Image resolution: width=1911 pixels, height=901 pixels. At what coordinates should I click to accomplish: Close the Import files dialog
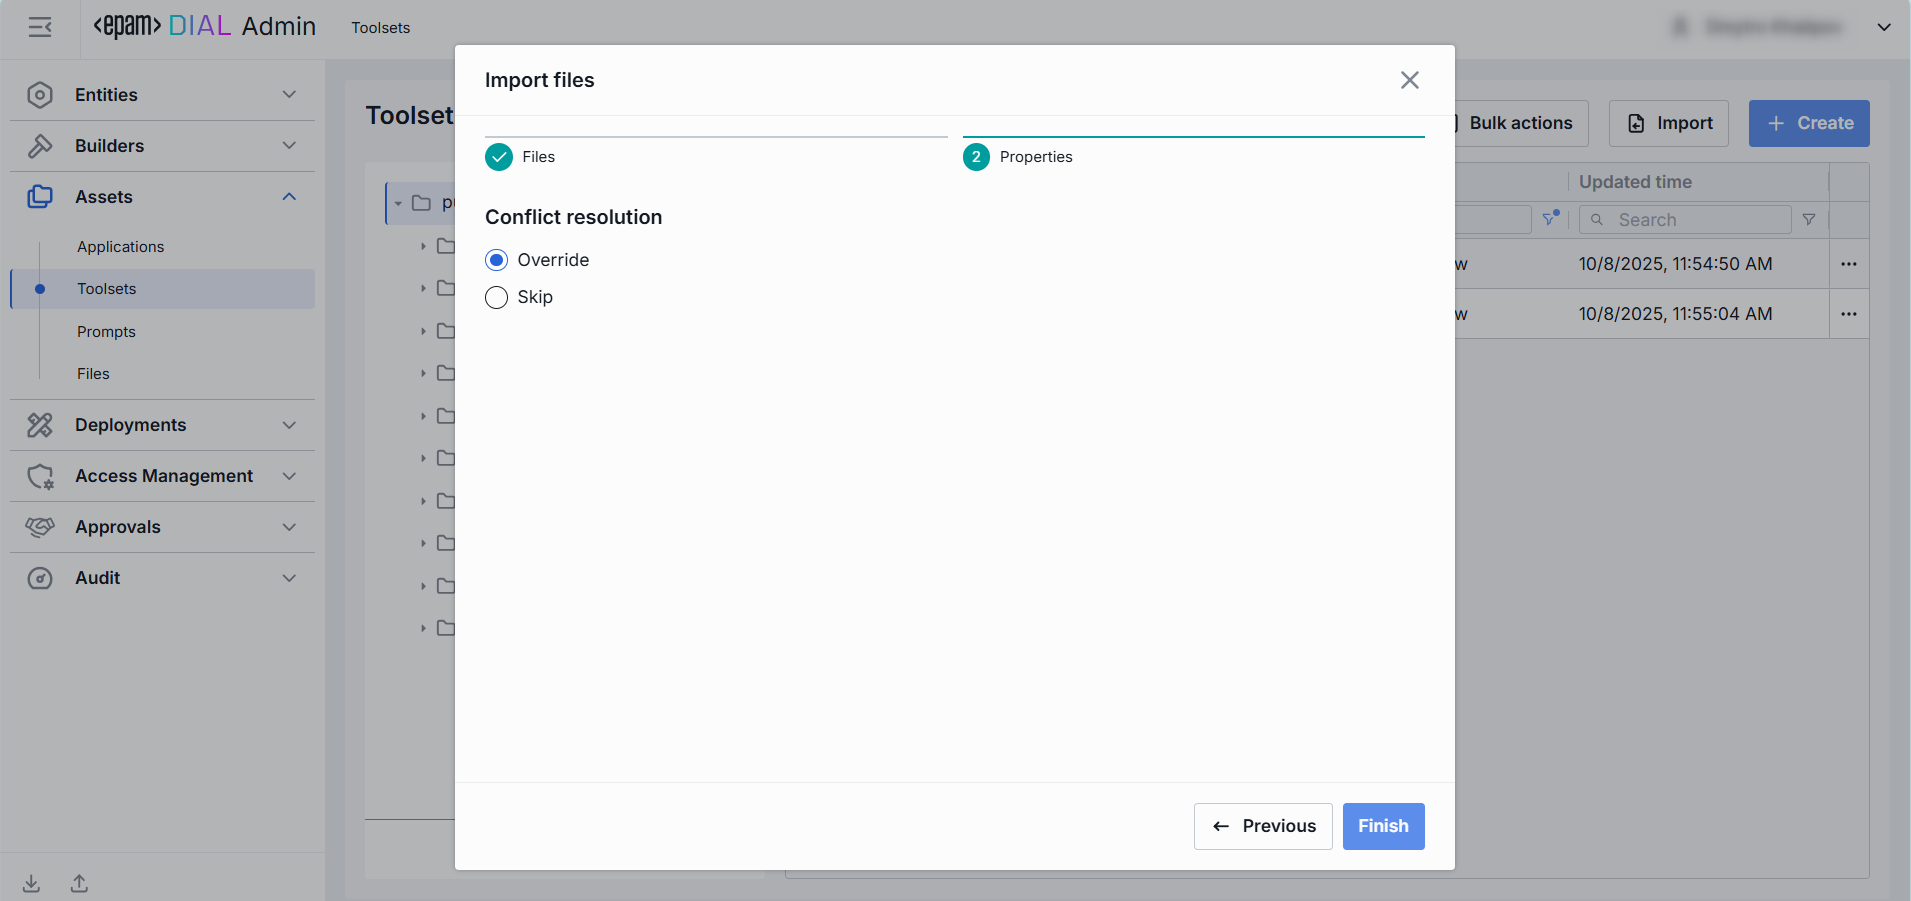pyautogui.click(x=1409, y=80)
